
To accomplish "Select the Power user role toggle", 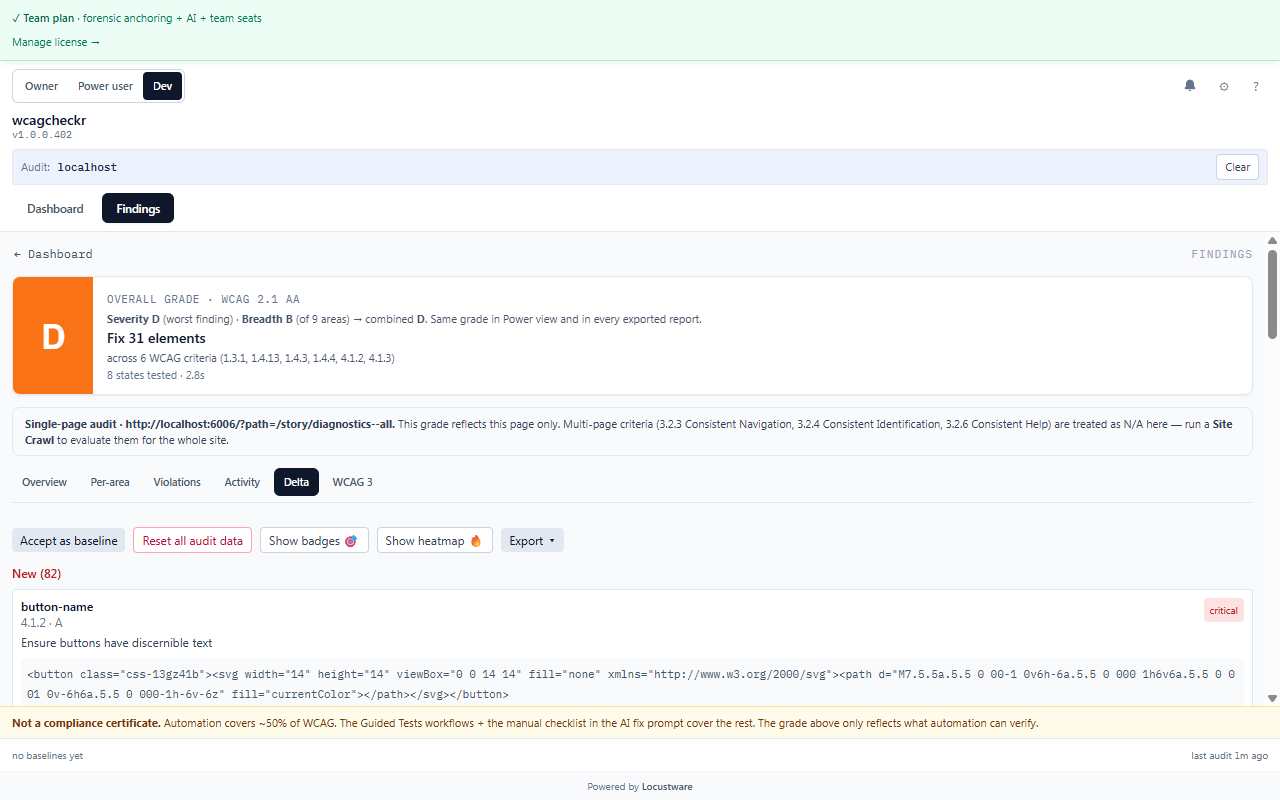I will [x=106, y=86].
